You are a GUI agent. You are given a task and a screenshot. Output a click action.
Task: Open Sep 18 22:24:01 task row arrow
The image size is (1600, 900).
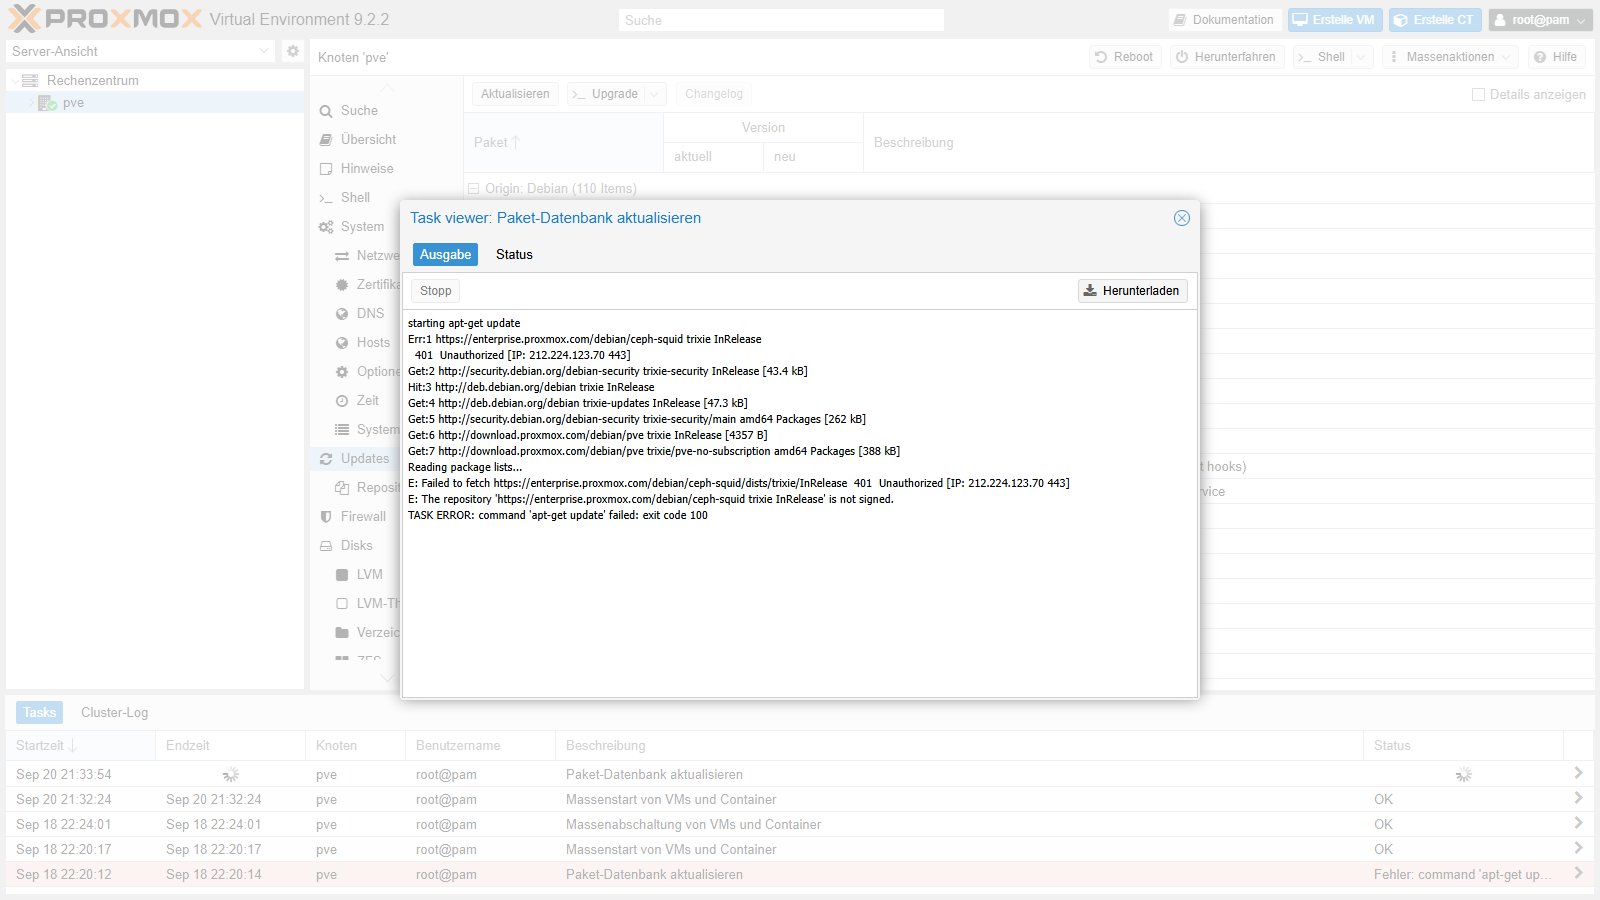click(1578, 823)
